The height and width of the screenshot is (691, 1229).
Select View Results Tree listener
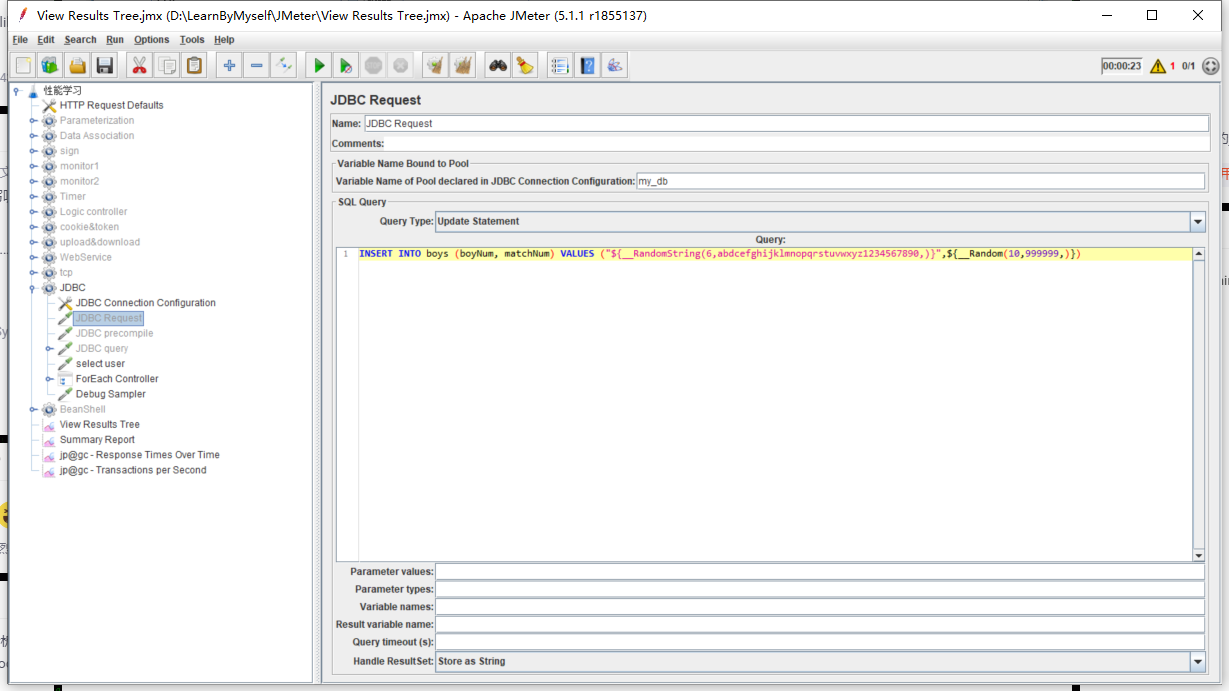[100, 425]
